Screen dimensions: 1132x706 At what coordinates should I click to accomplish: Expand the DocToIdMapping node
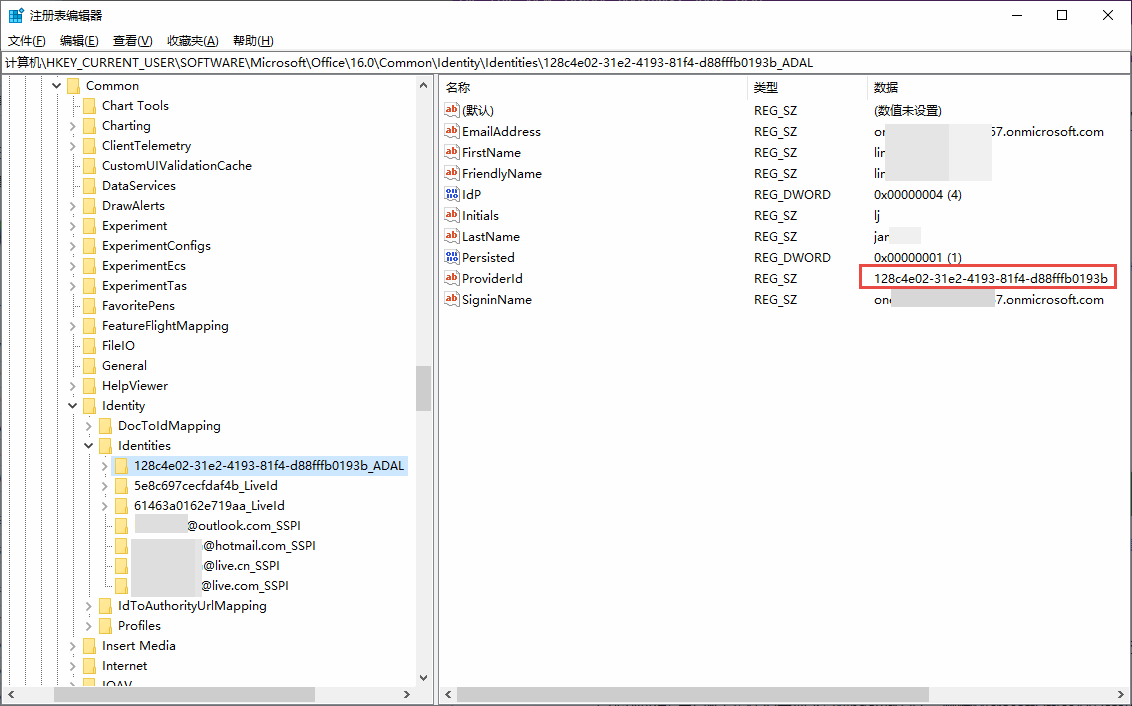(89, 426)
